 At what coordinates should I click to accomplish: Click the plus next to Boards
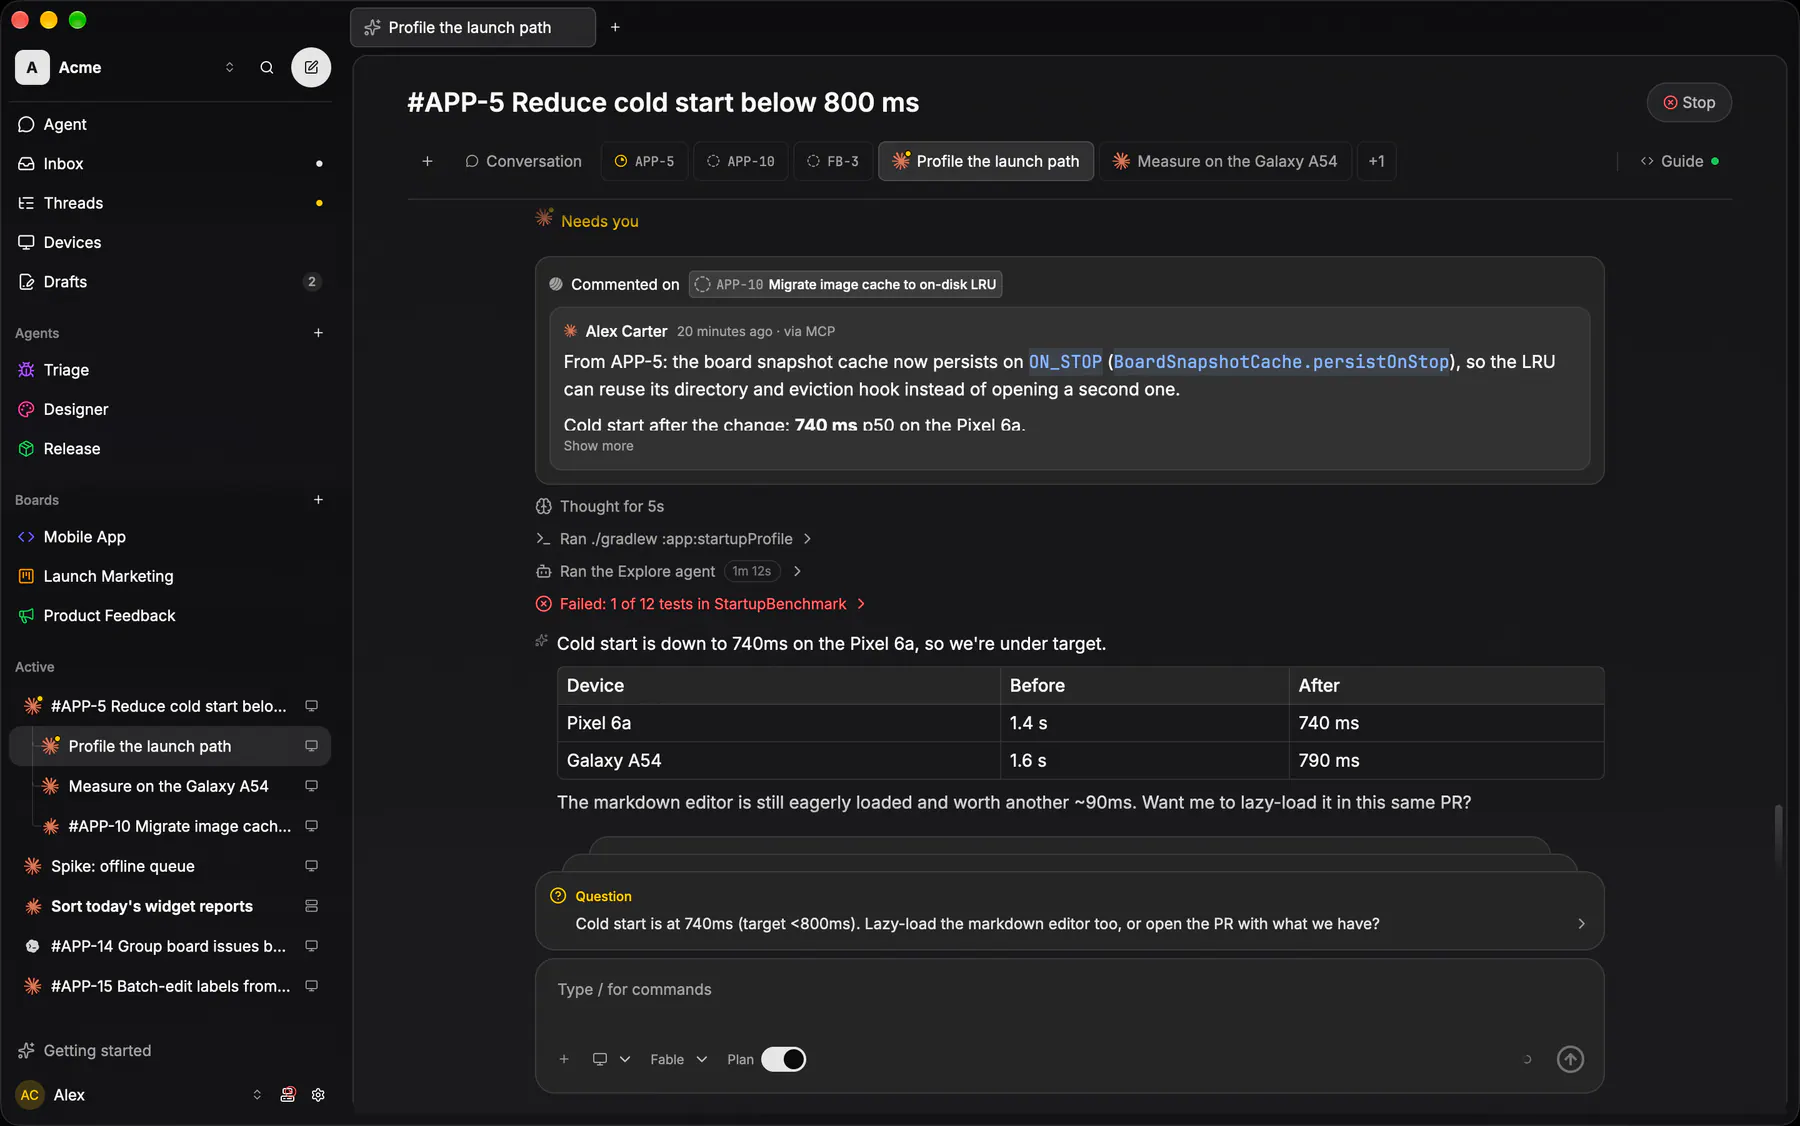tap(318, 500)
